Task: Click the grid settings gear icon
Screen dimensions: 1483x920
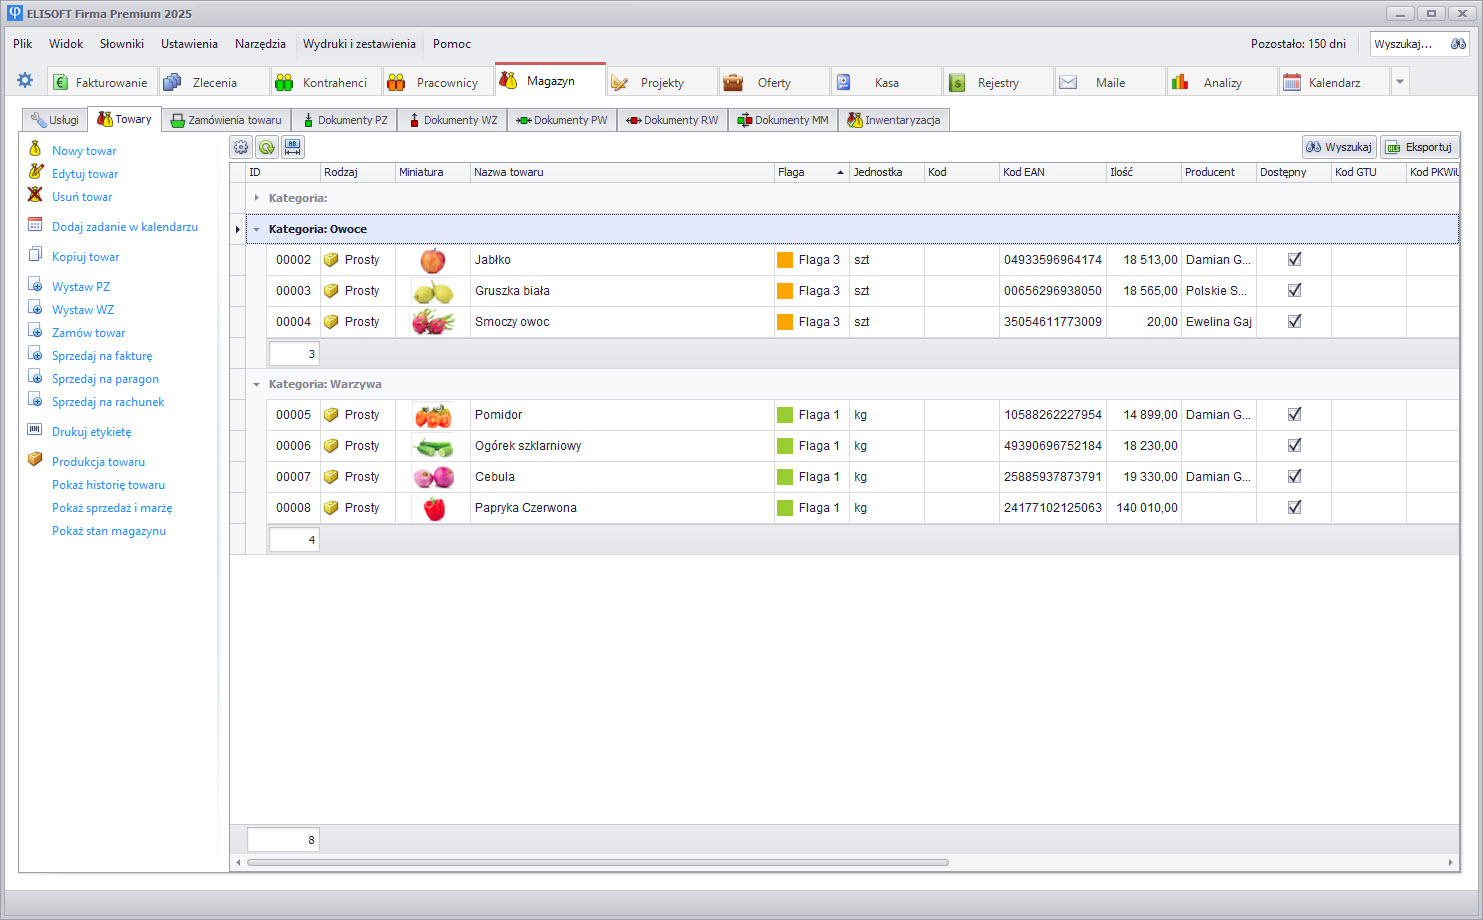Action: (241, 147)
